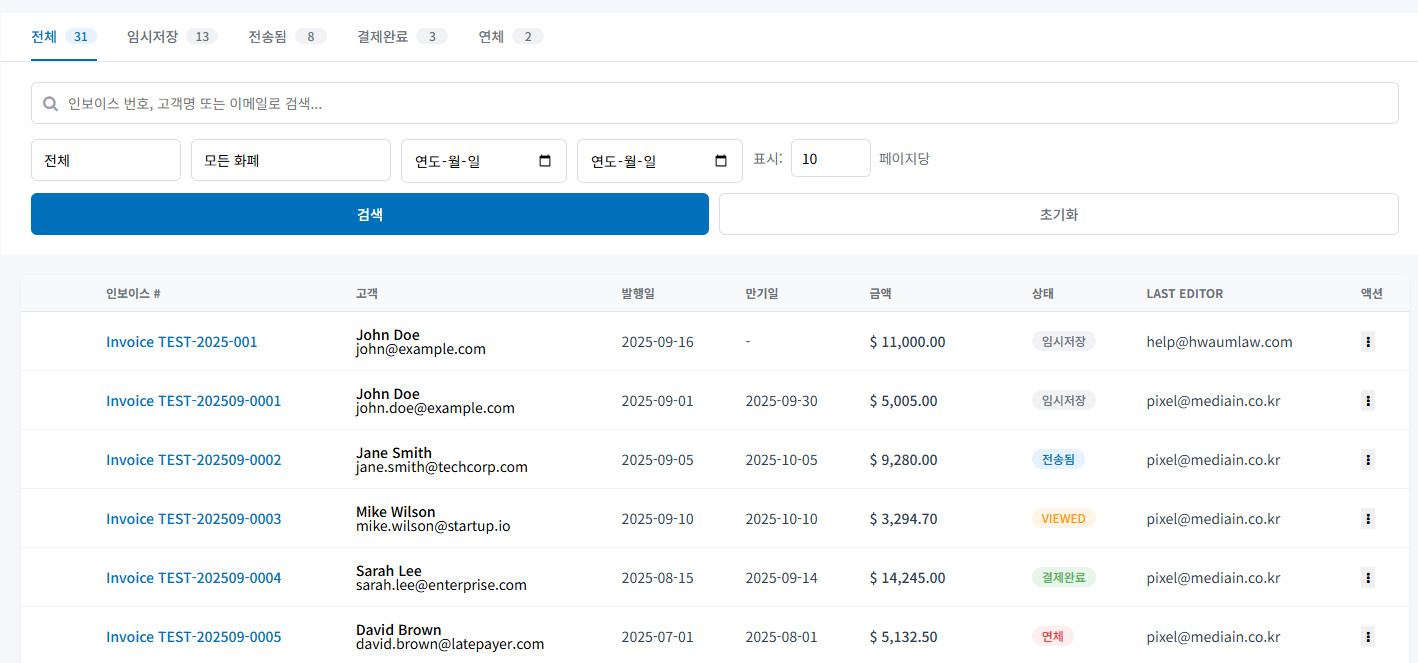The image size is (1418, 663).
Task: Open kebab menu for Jane Smith invoice
Action: point(1368,460)
